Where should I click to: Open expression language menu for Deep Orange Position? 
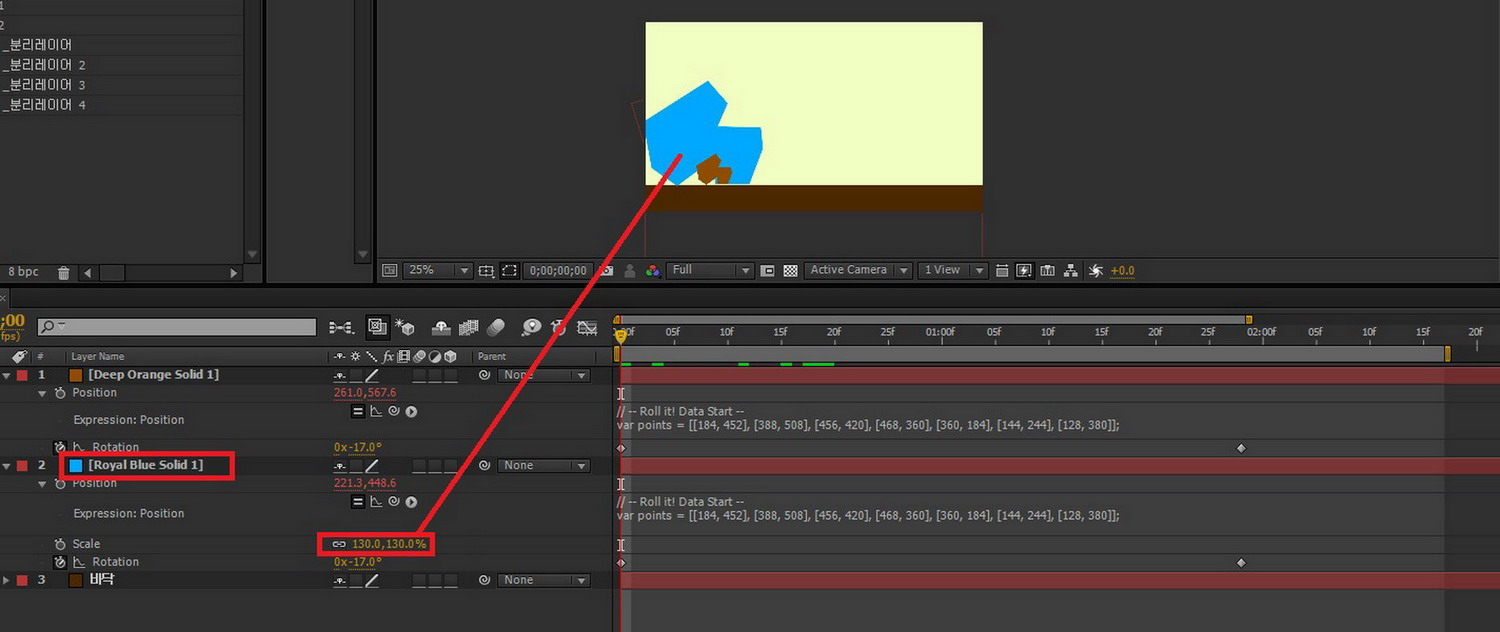(411, 411)
